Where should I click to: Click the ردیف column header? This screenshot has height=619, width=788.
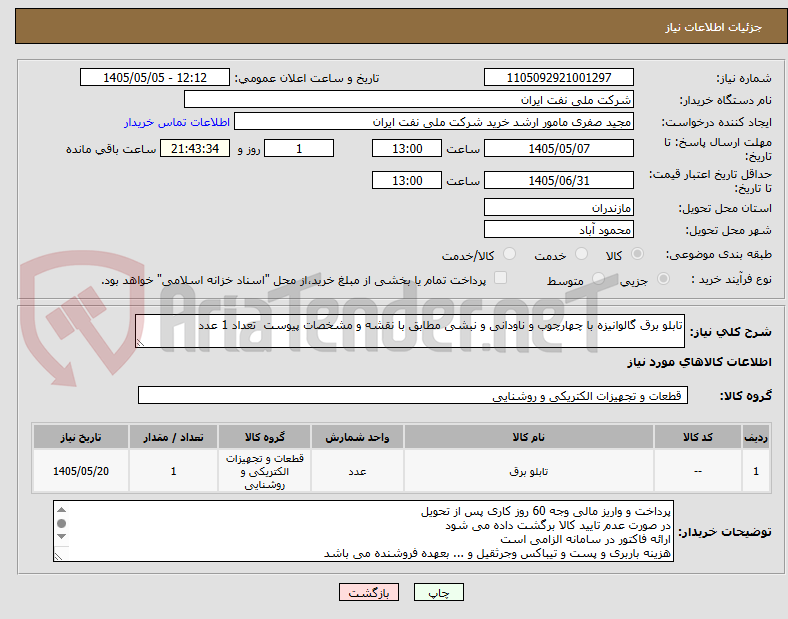[756, 437]
